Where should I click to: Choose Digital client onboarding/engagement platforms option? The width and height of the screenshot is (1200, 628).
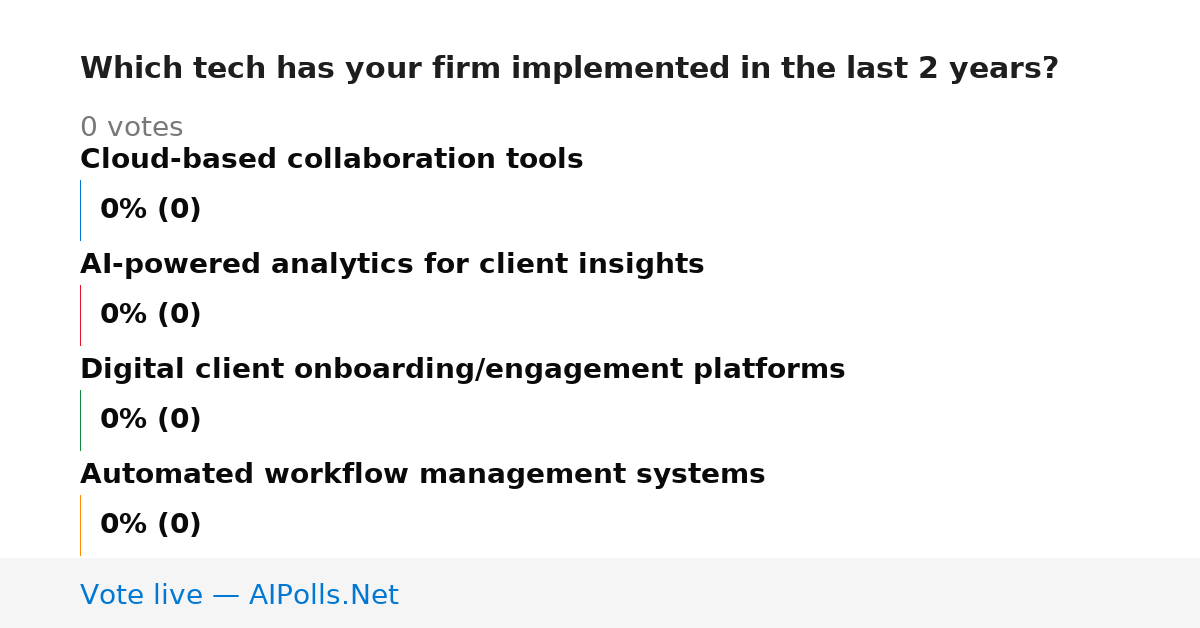(462, 370)
